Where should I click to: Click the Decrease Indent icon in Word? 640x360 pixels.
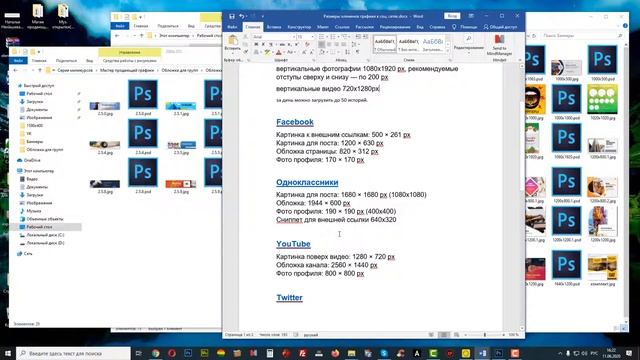tap(358, 37)
